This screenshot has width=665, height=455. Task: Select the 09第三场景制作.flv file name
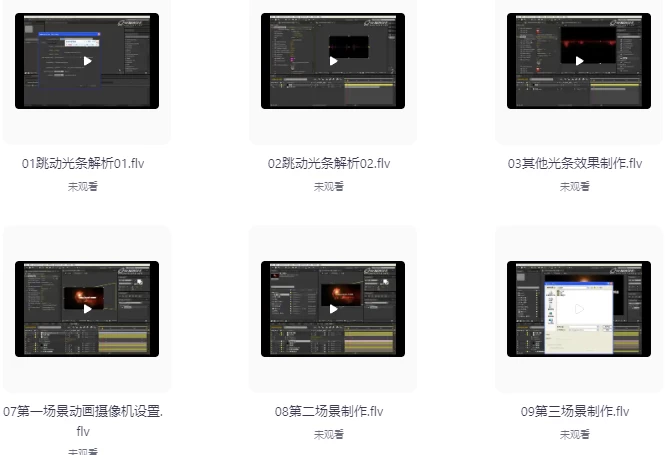point(575,411)
